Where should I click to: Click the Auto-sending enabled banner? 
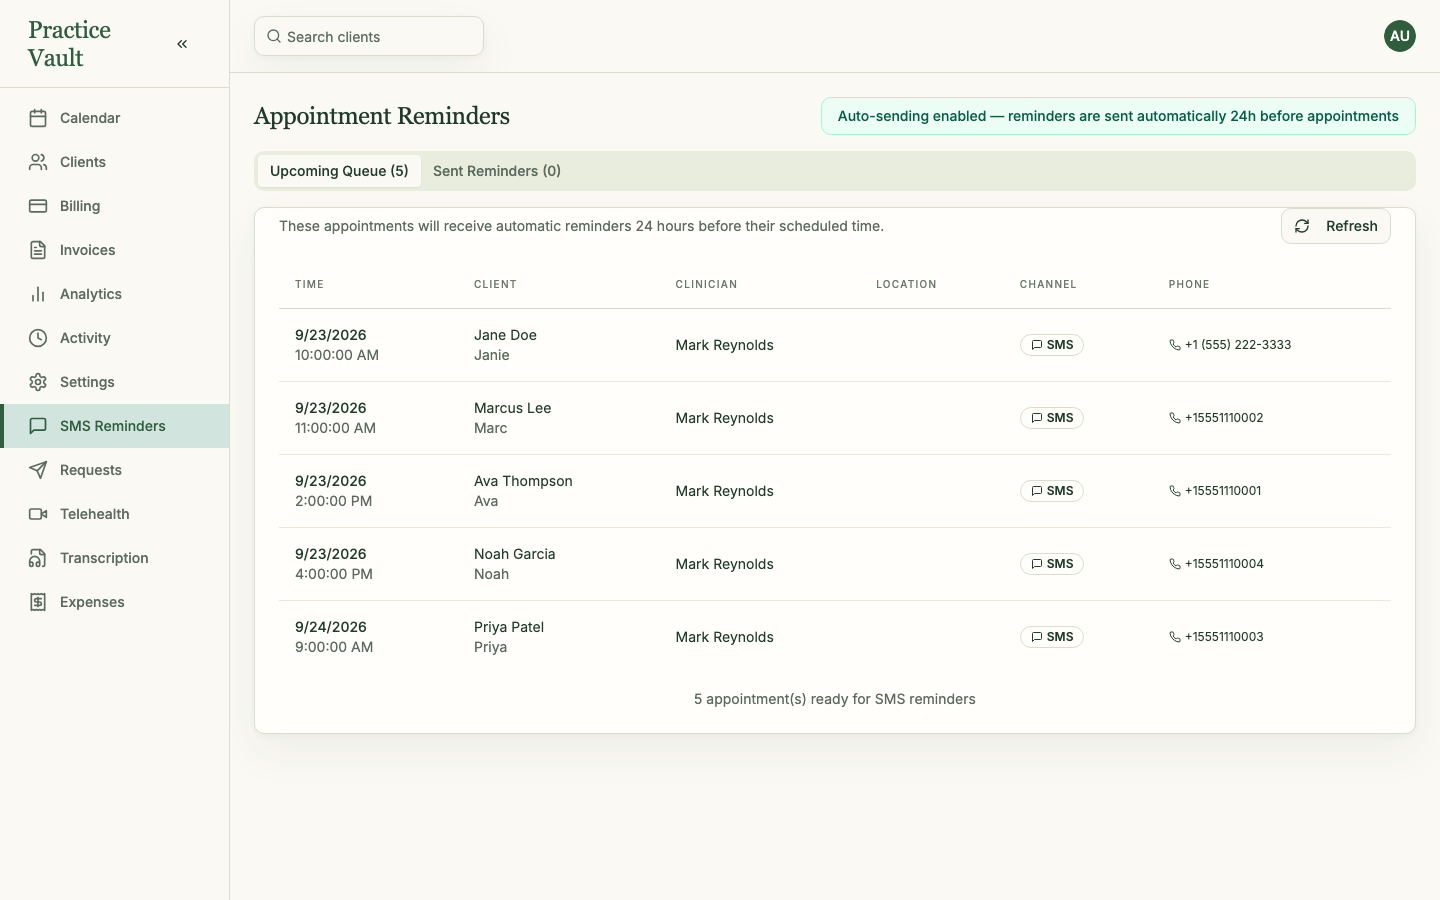(1118, 116)
